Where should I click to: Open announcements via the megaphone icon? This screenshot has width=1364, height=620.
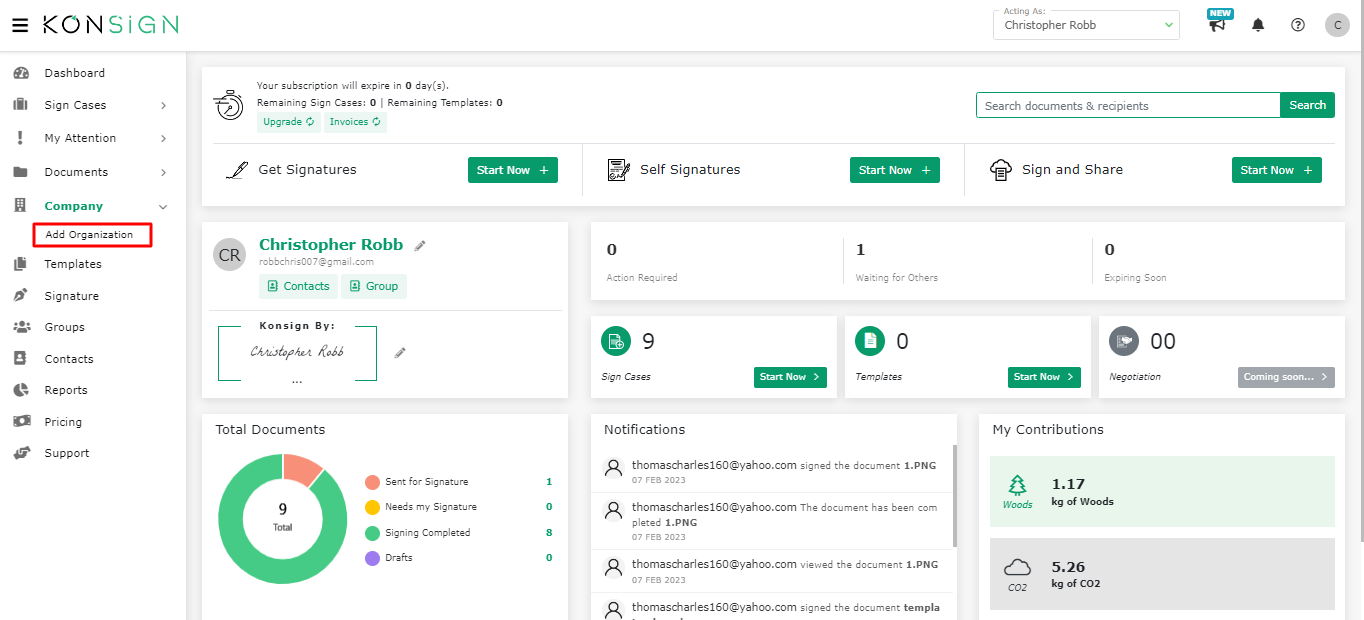point(1218,25)
